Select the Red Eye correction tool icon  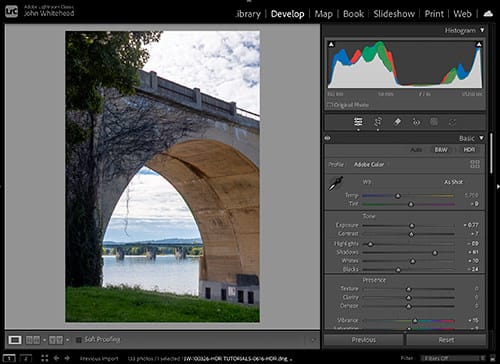tap(416, 122)
